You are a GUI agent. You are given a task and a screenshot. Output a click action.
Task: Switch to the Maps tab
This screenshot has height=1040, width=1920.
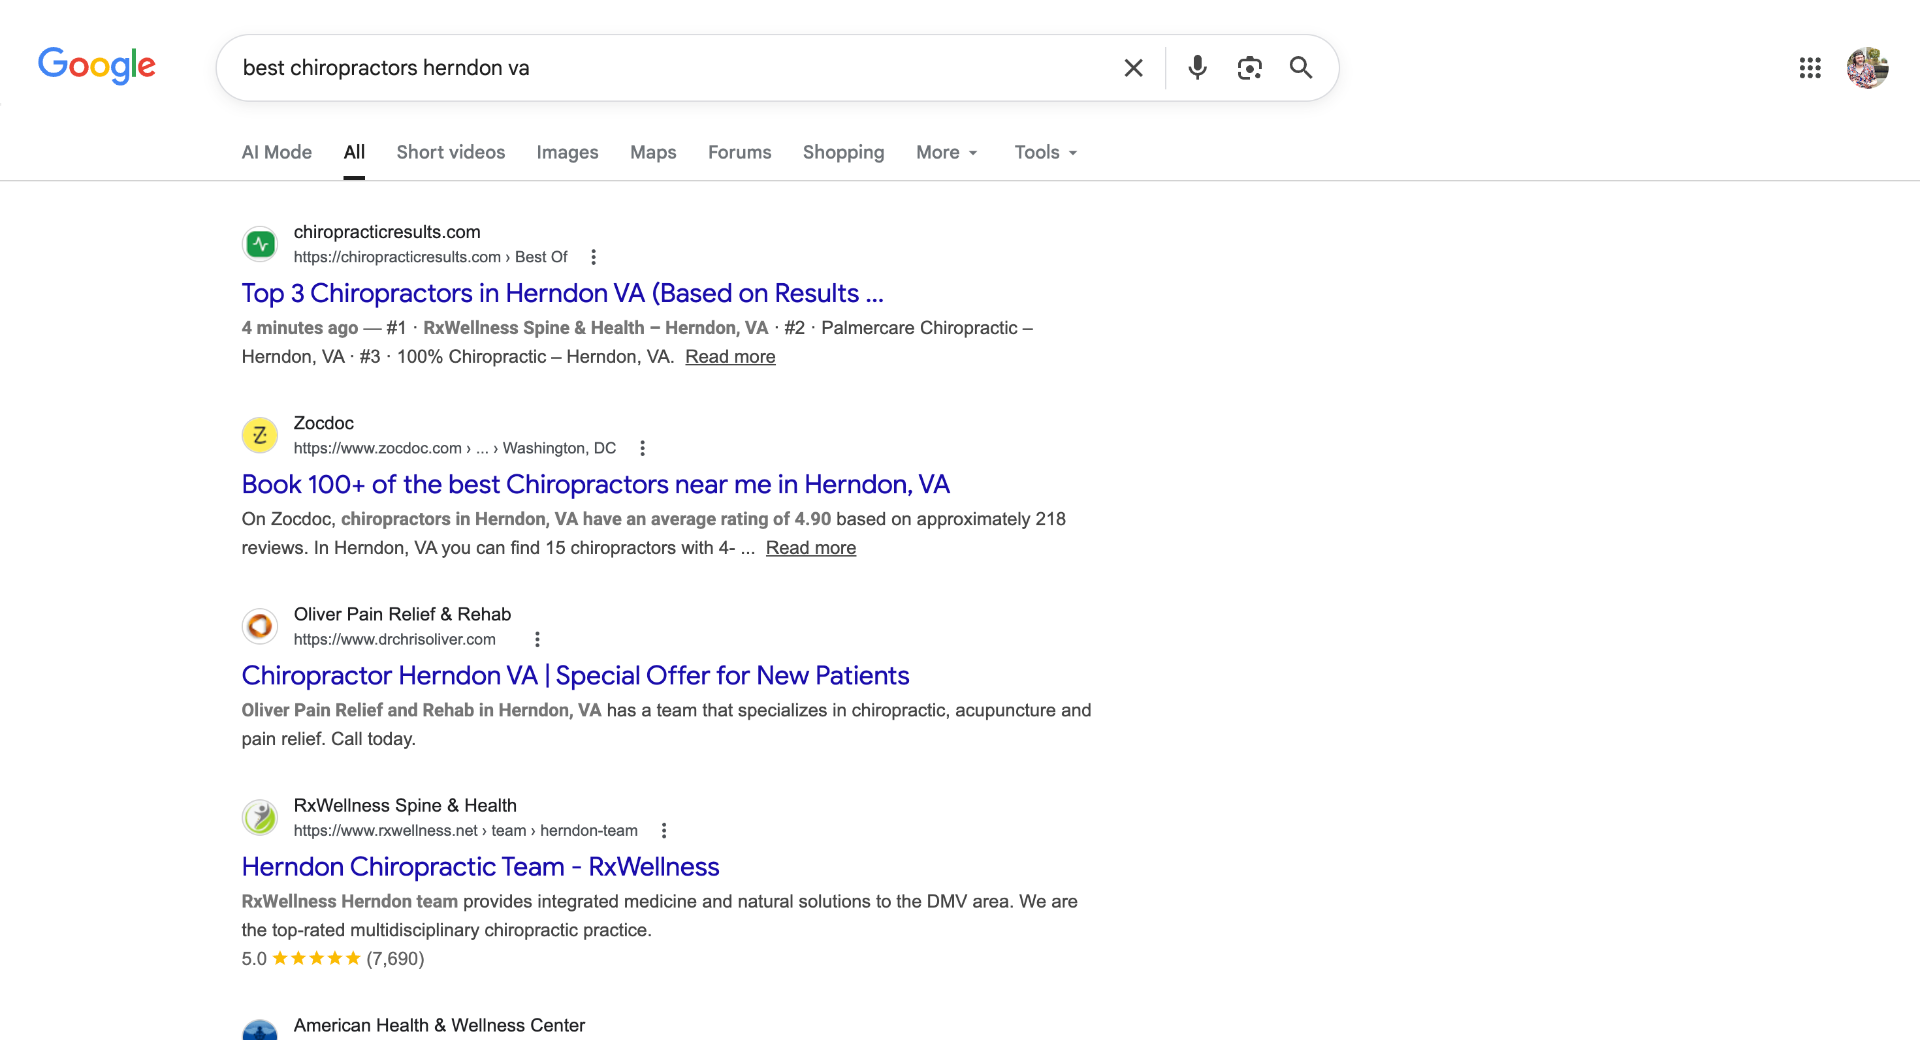(x=652, y=152)
